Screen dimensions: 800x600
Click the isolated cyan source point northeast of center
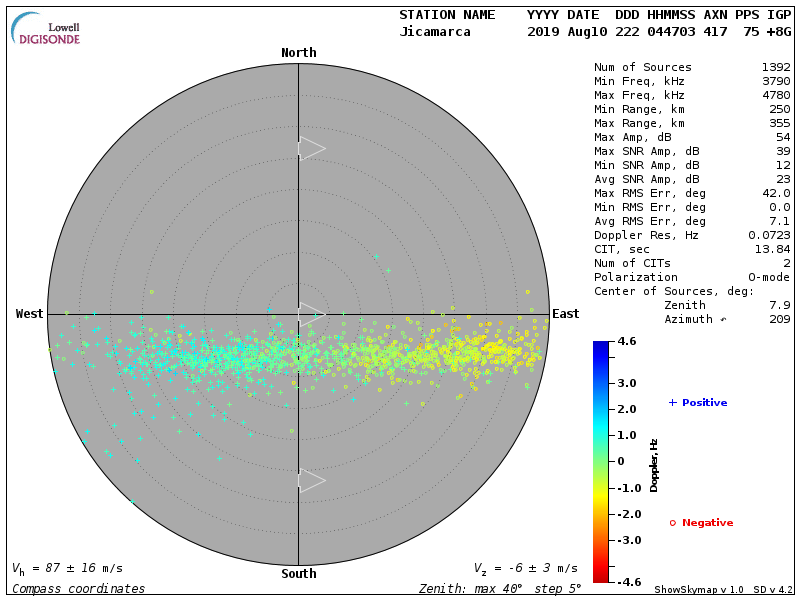pyautogui.click(x=376, y=256)
